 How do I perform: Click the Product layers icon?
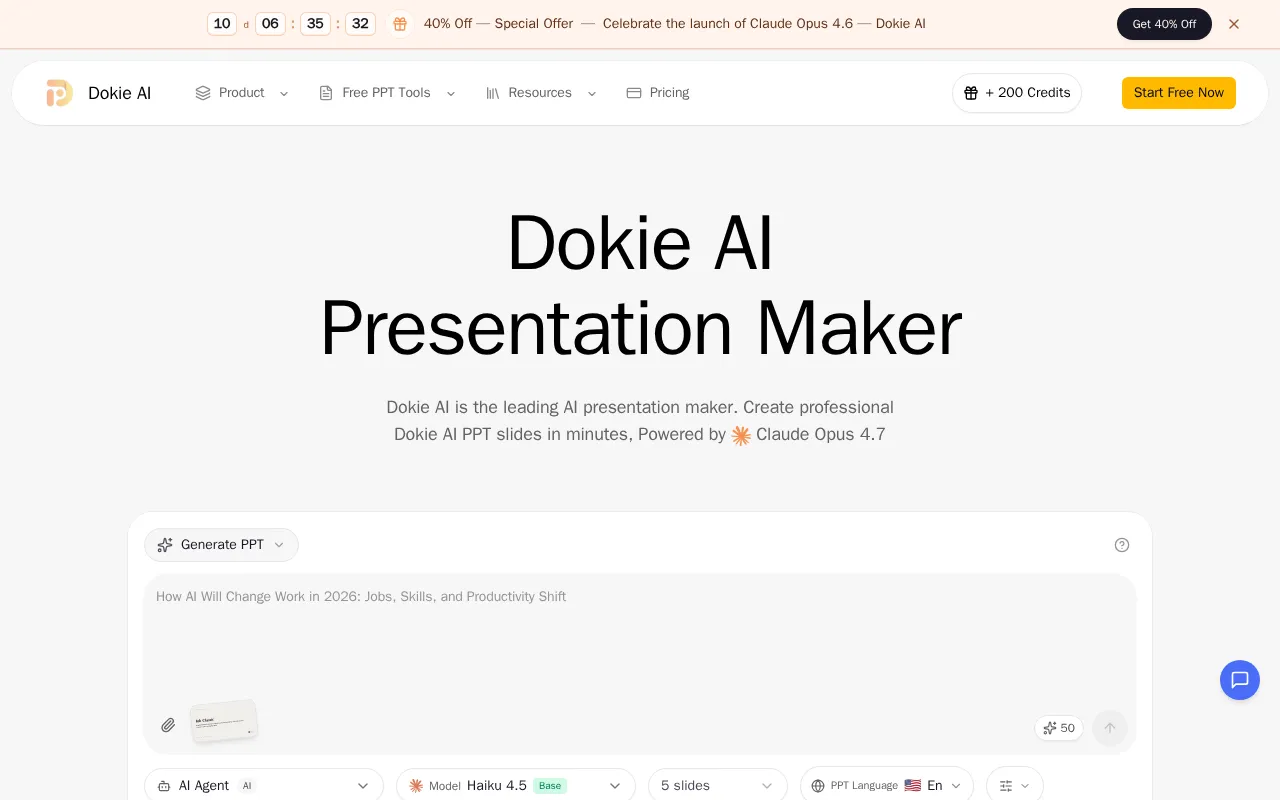tap(203, 93)
